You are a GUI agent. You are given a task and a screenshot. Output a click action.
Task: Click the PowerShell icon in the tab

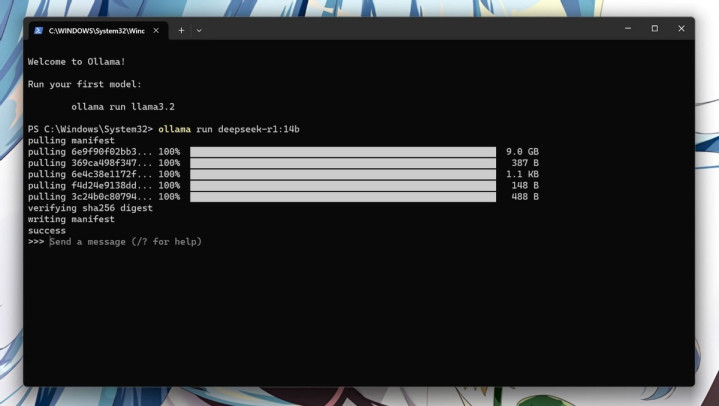pos(39,31)
